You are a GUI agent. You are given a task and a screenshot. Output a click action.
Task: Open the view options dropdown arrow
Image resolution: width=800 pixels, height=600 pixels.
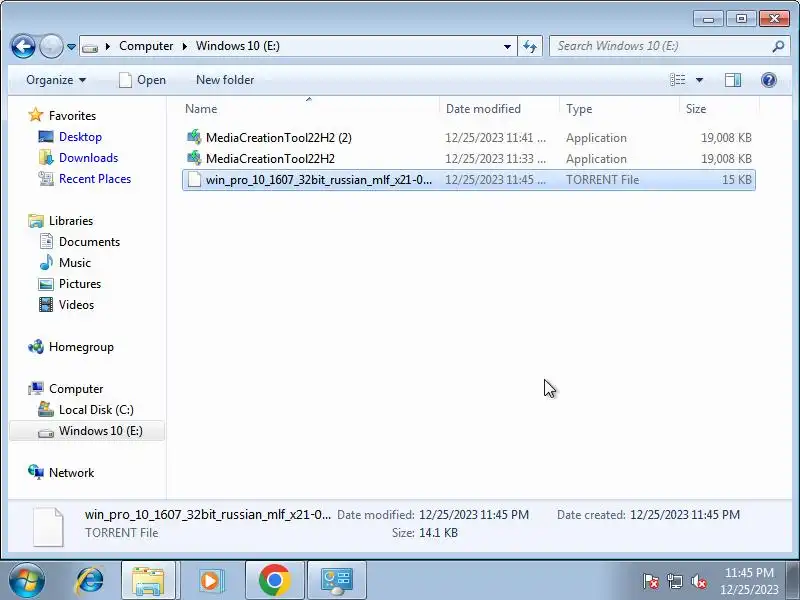[699, 80]
